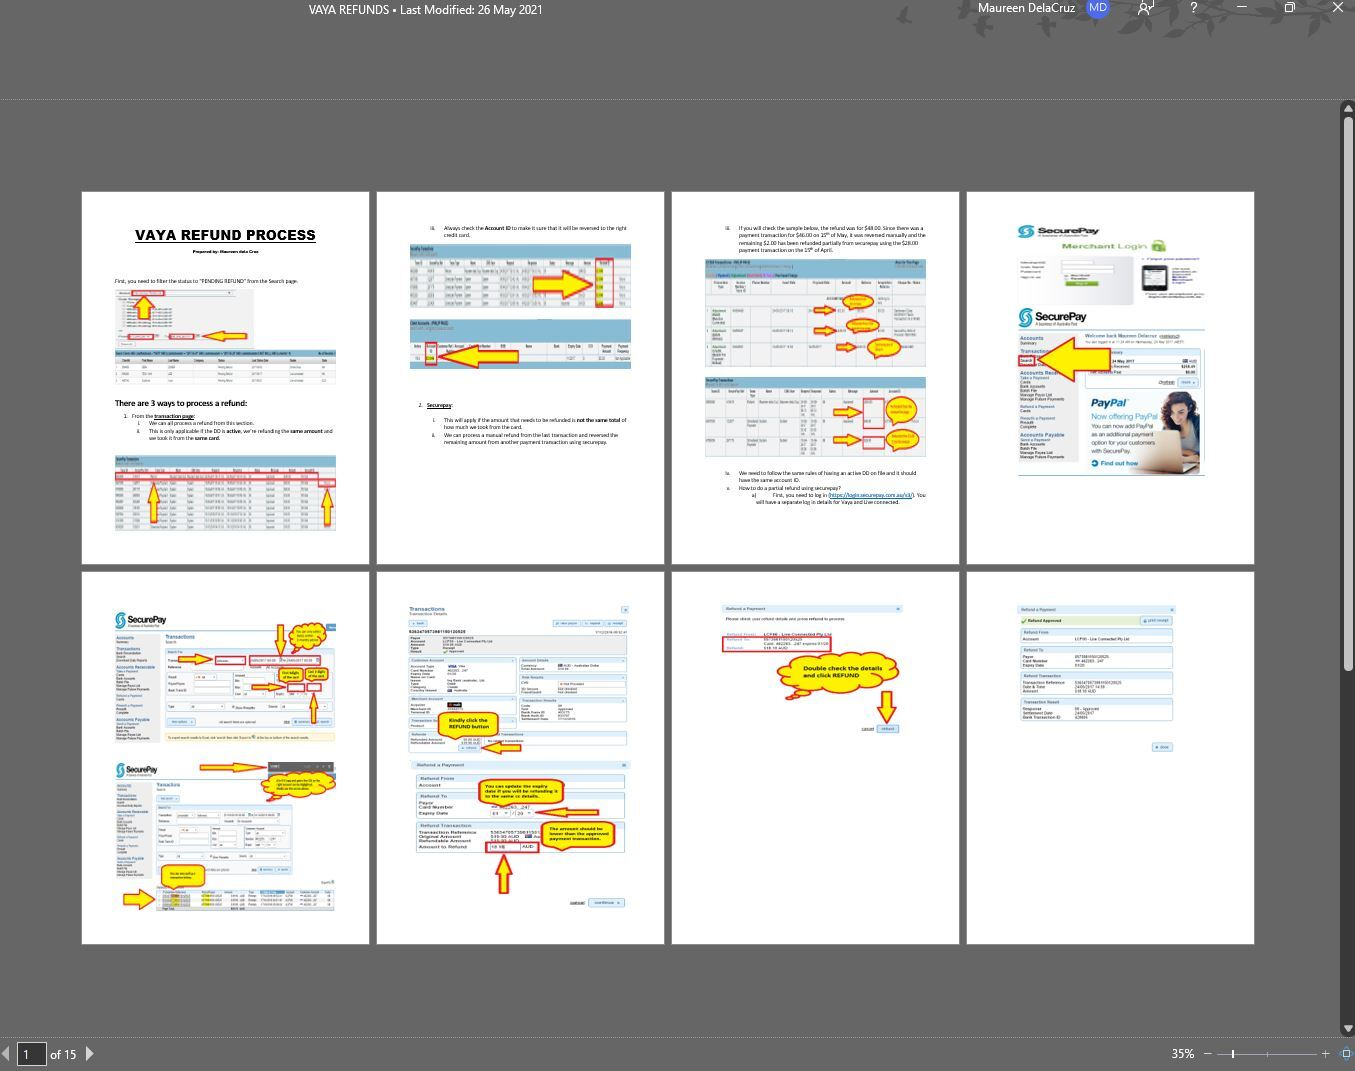This screenshot has width=1355, height=1071.
Task: Select the 'Double check the details' page
Action: click(x=815, y=758)
